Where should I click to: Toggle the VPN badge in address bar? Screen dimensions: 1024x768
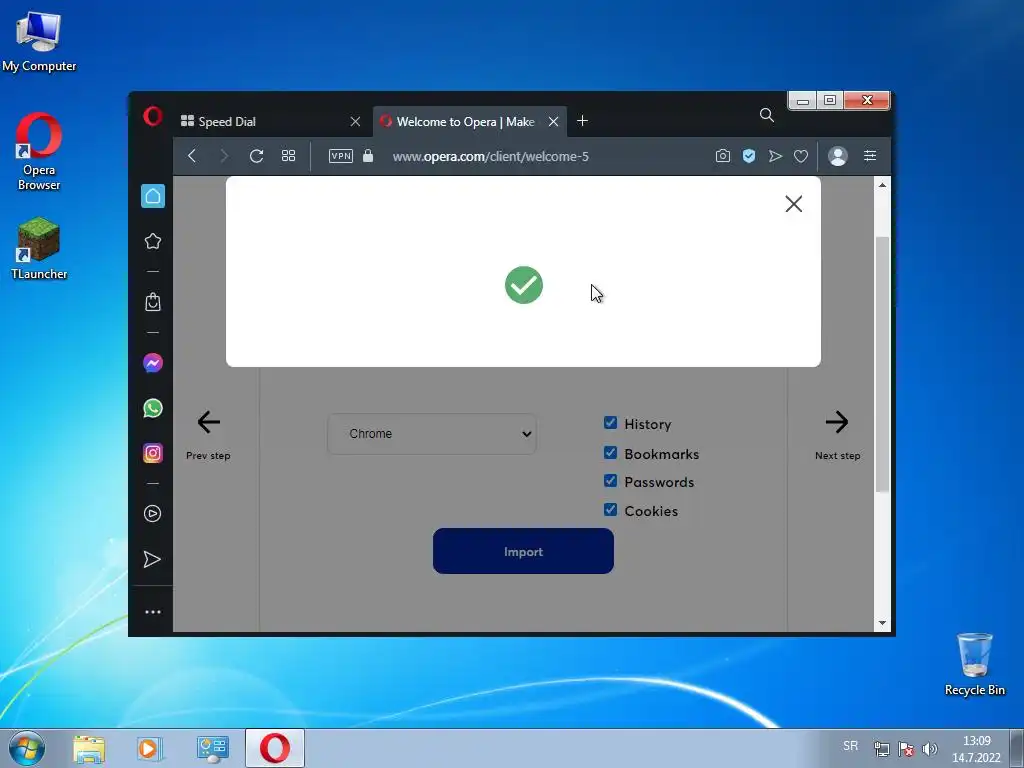tap(341, 155)
